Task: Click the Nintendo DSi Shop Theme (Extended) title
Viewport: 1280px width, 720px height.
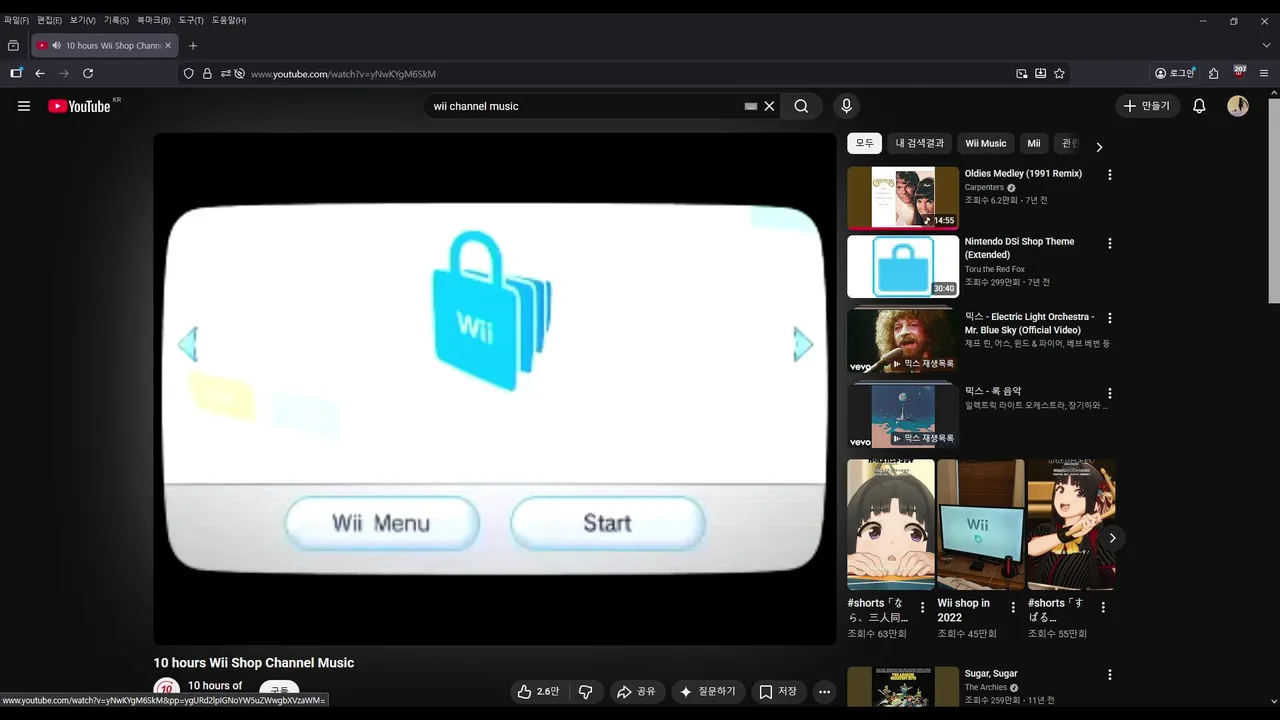Action: coord(1019,248)
